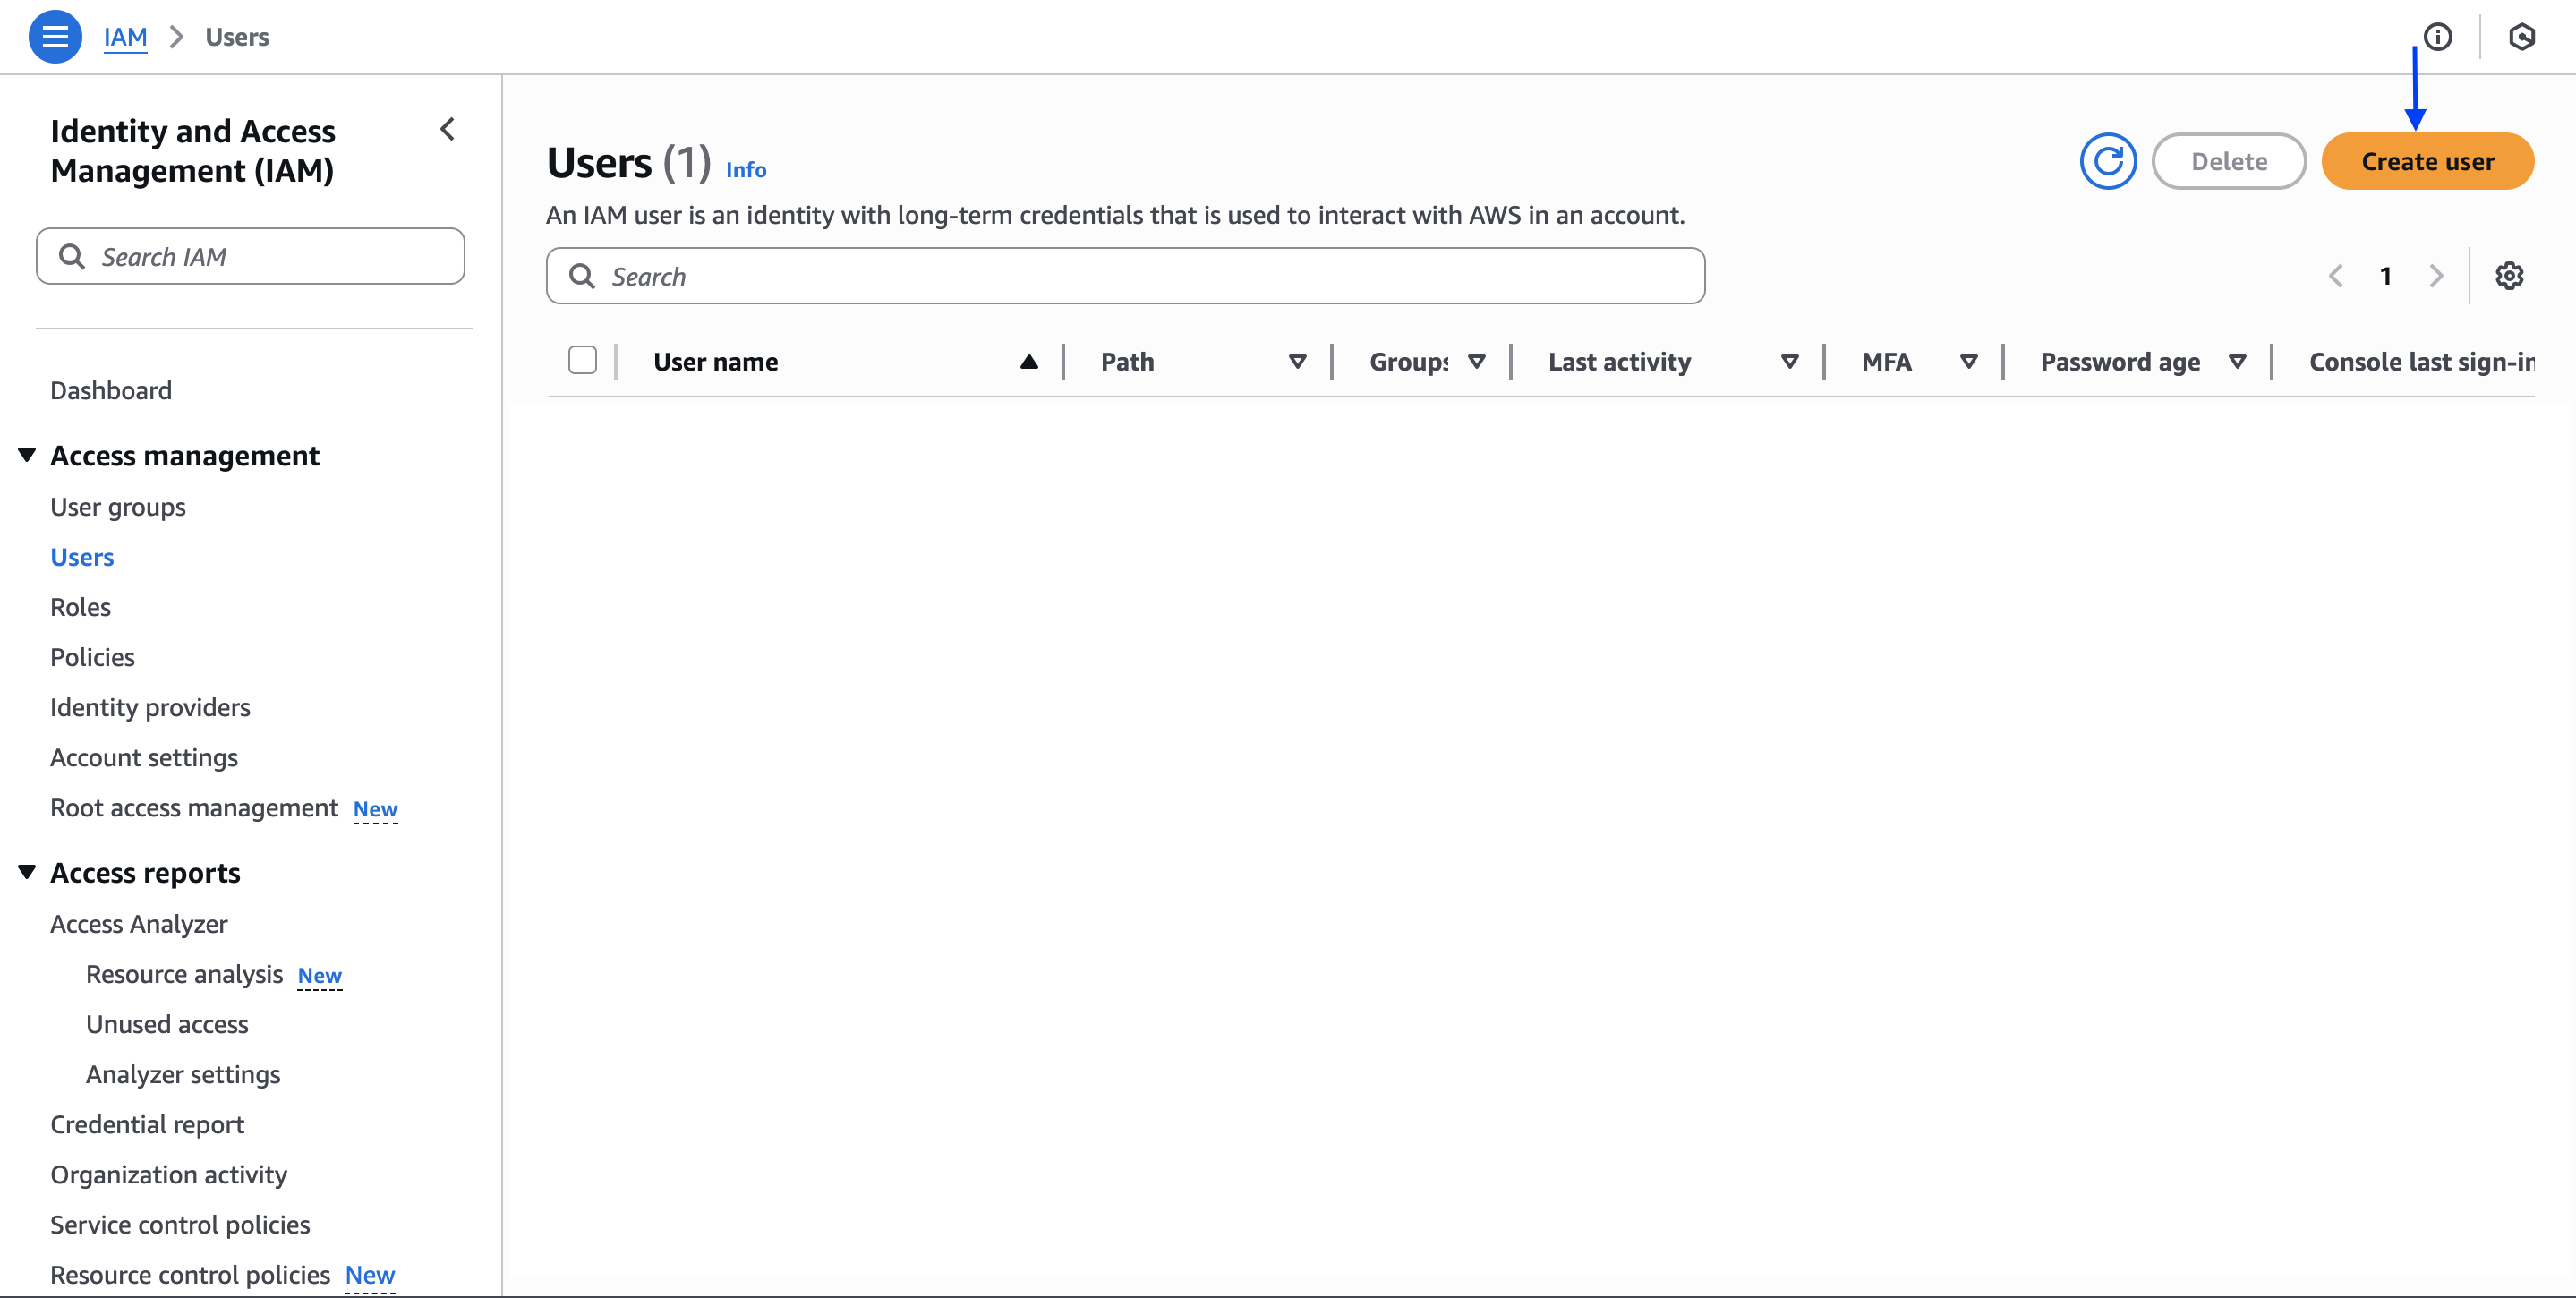Sort by User name ascending arrow
Screen dimensions: 2576x1298
coord(1028,362)
